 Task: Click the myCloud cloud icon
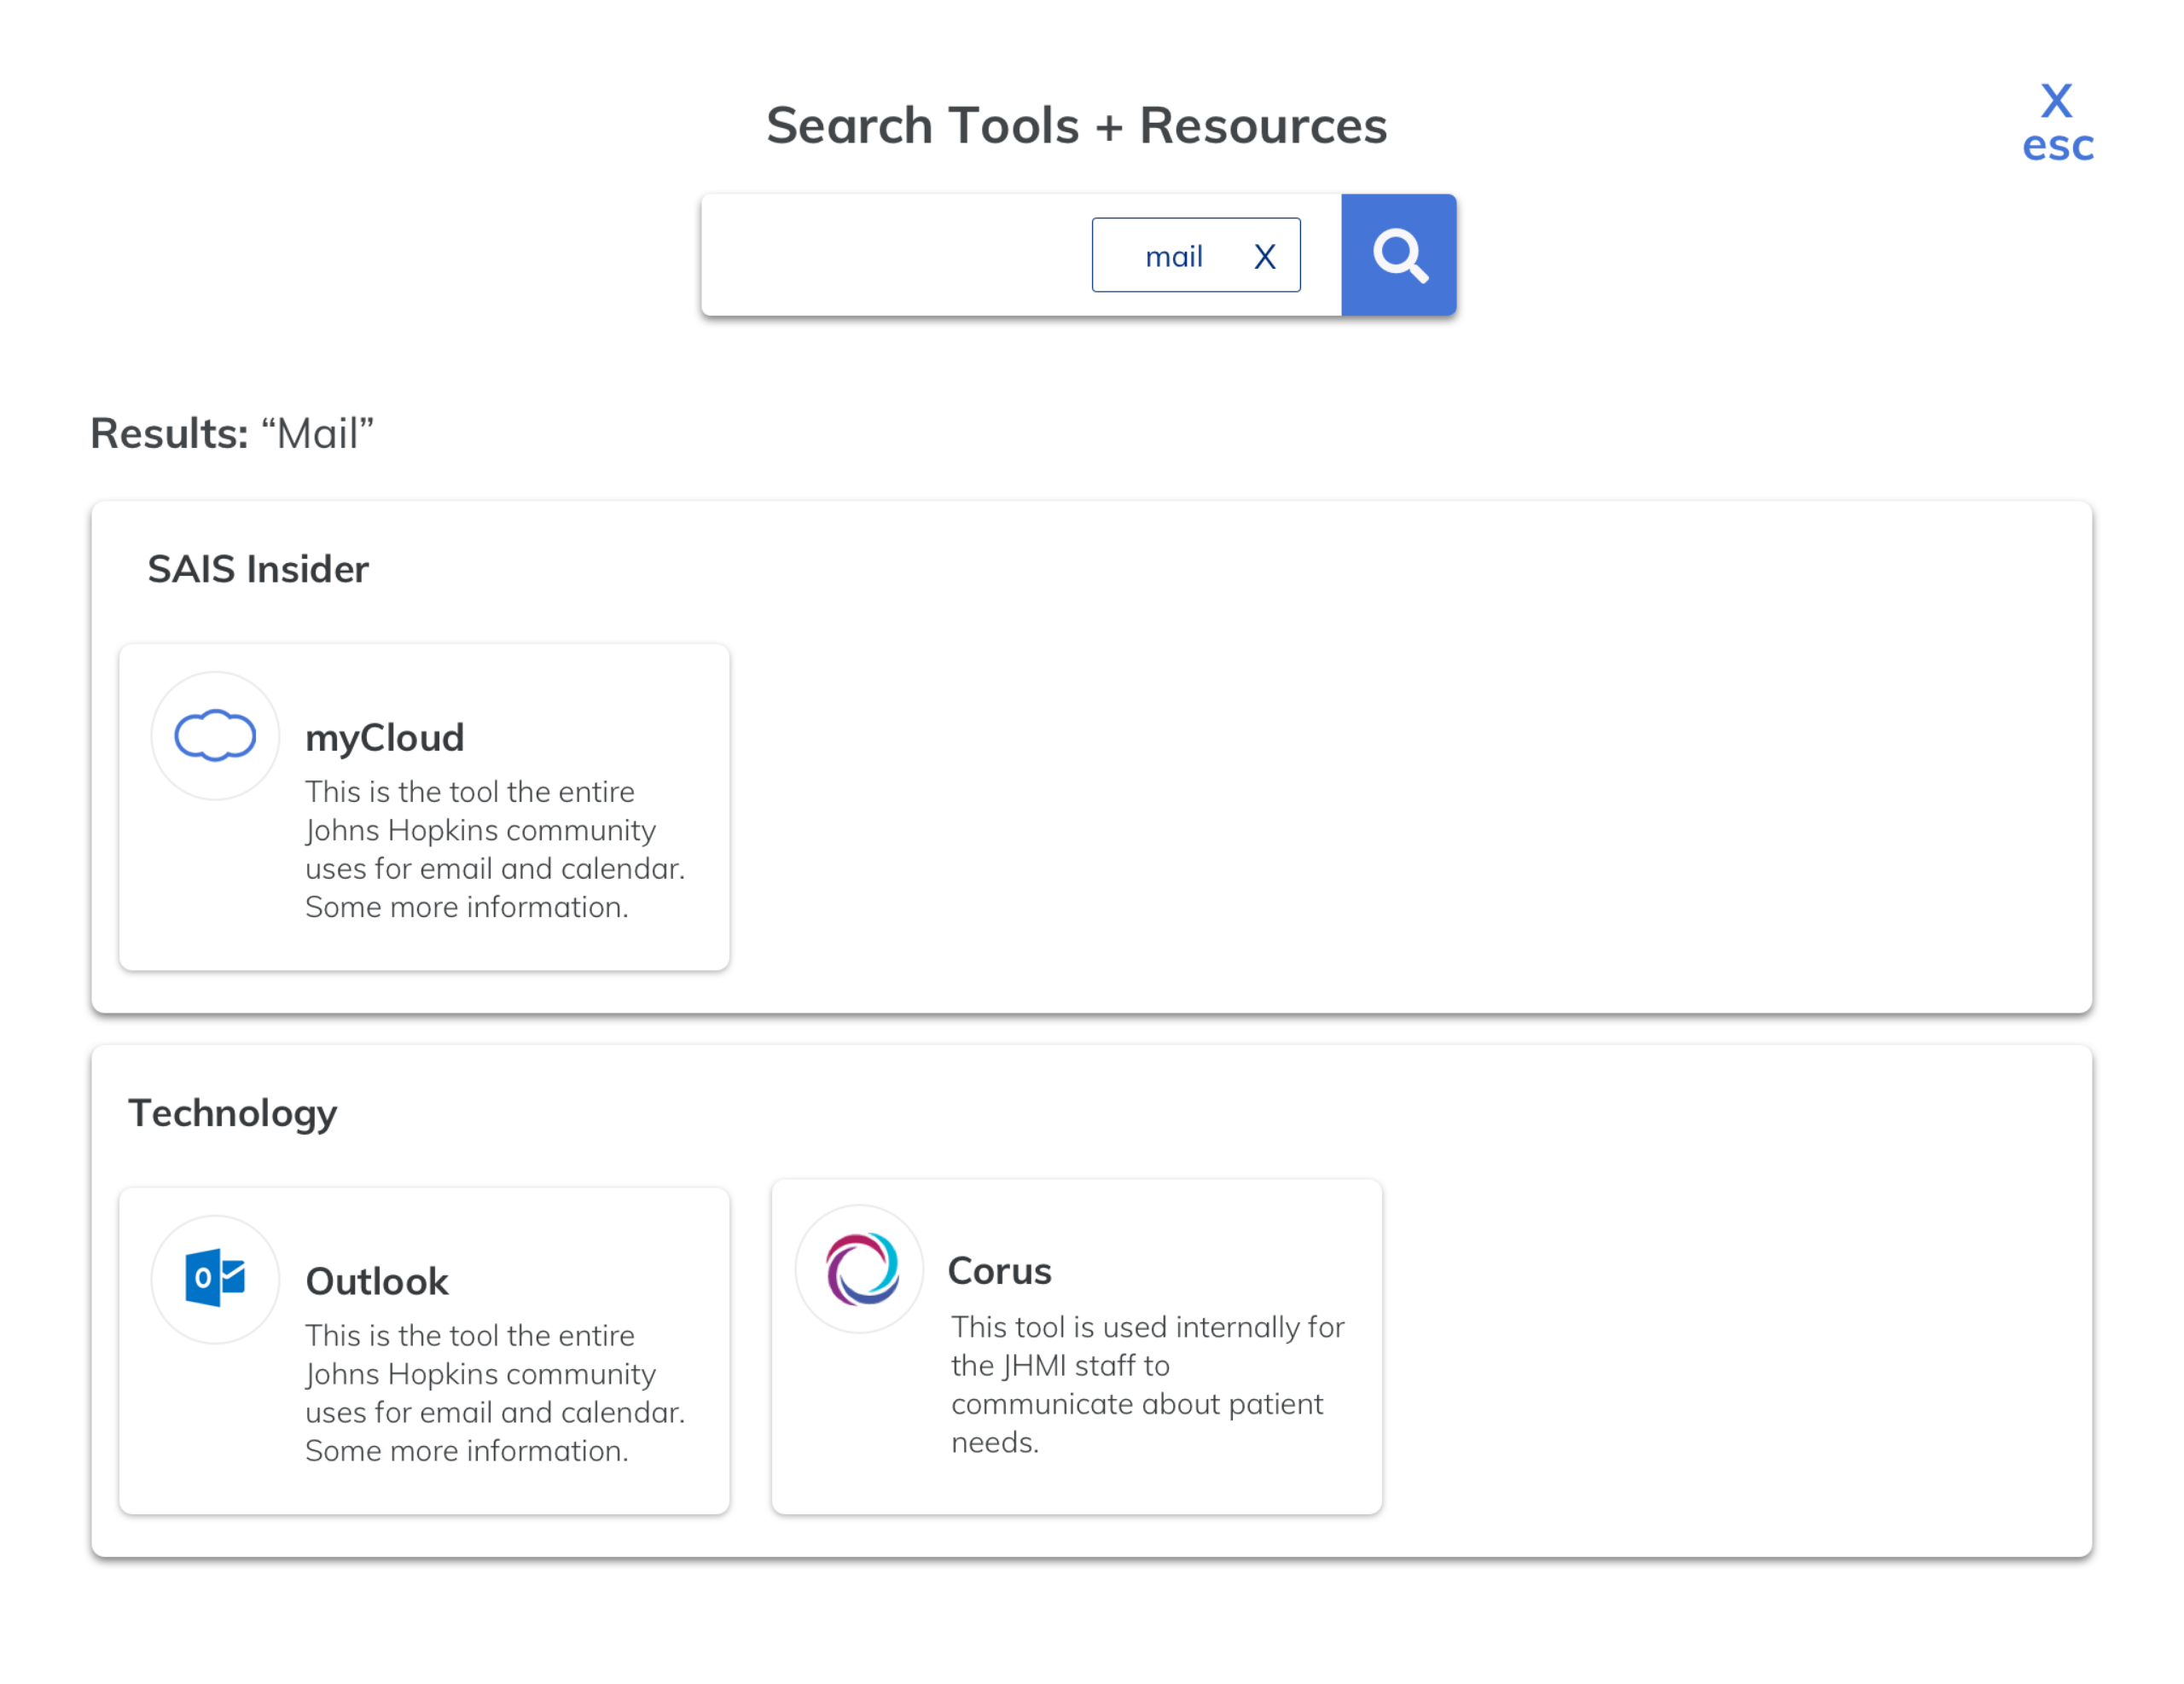pyautogui.click(x=215, y=735)
